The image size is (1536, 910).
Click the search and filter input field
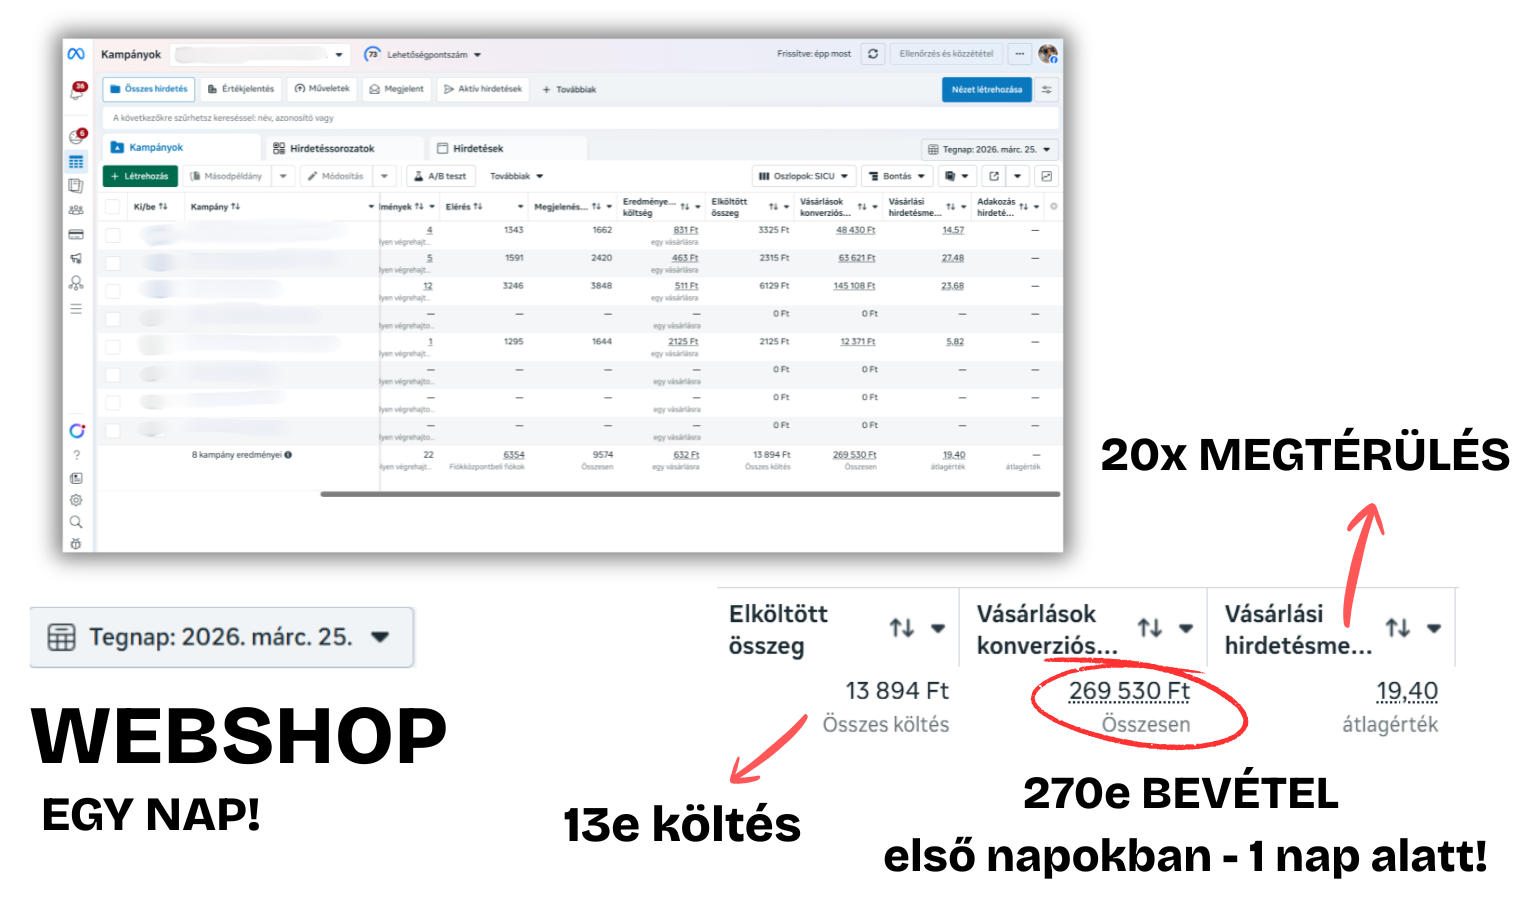coord(580,118)
